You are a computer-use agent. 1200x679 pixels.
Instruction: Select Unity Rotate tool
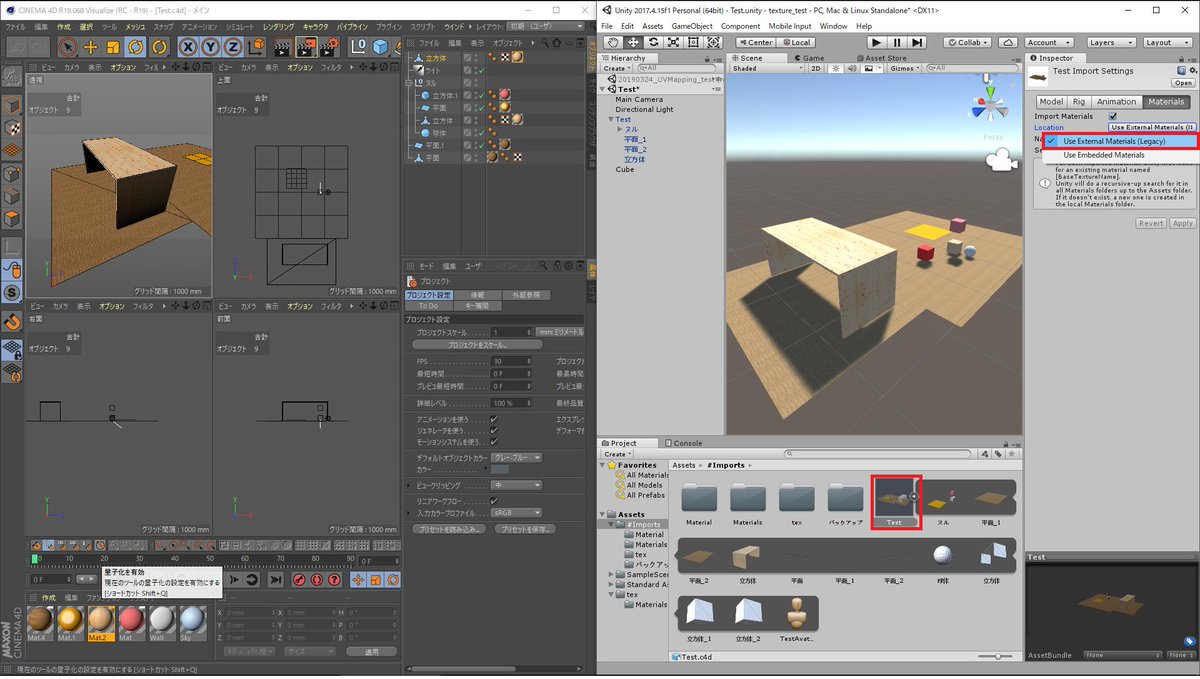(653, 42)
